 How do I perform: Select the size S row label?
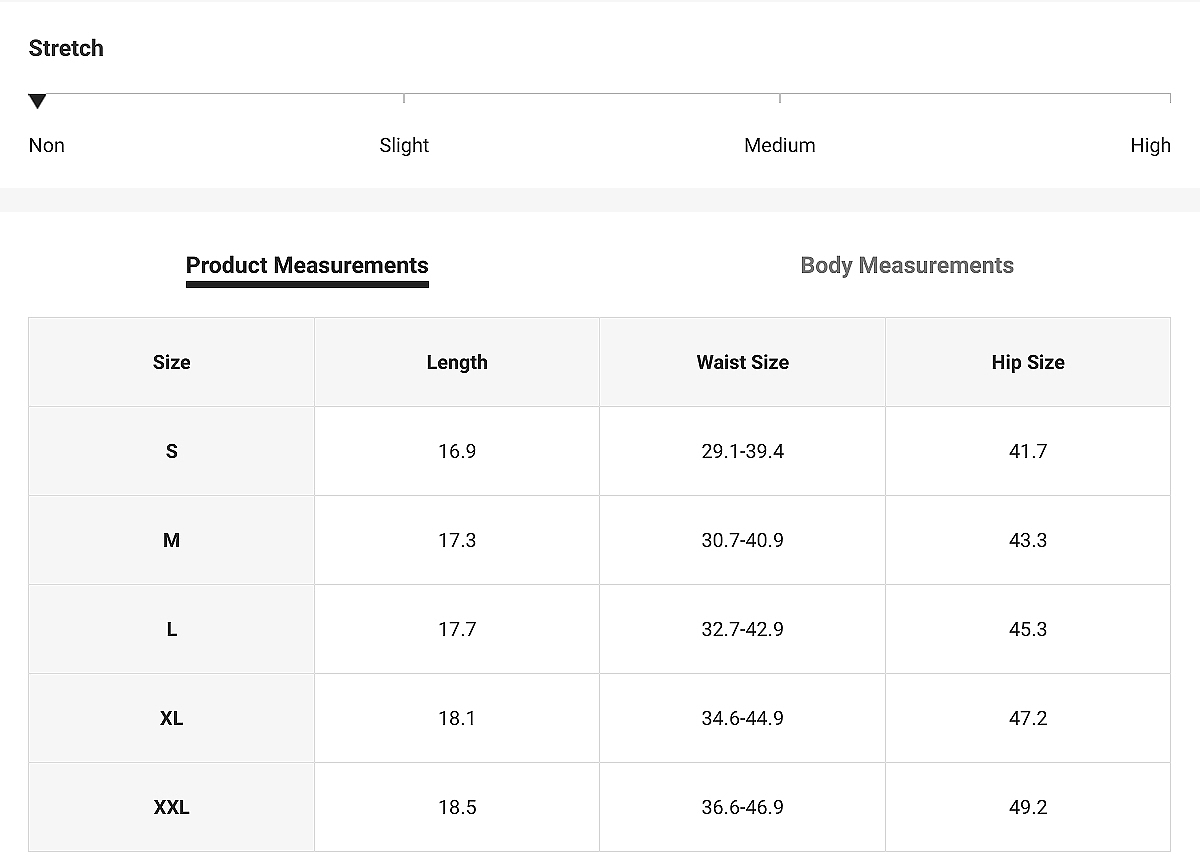171,451
